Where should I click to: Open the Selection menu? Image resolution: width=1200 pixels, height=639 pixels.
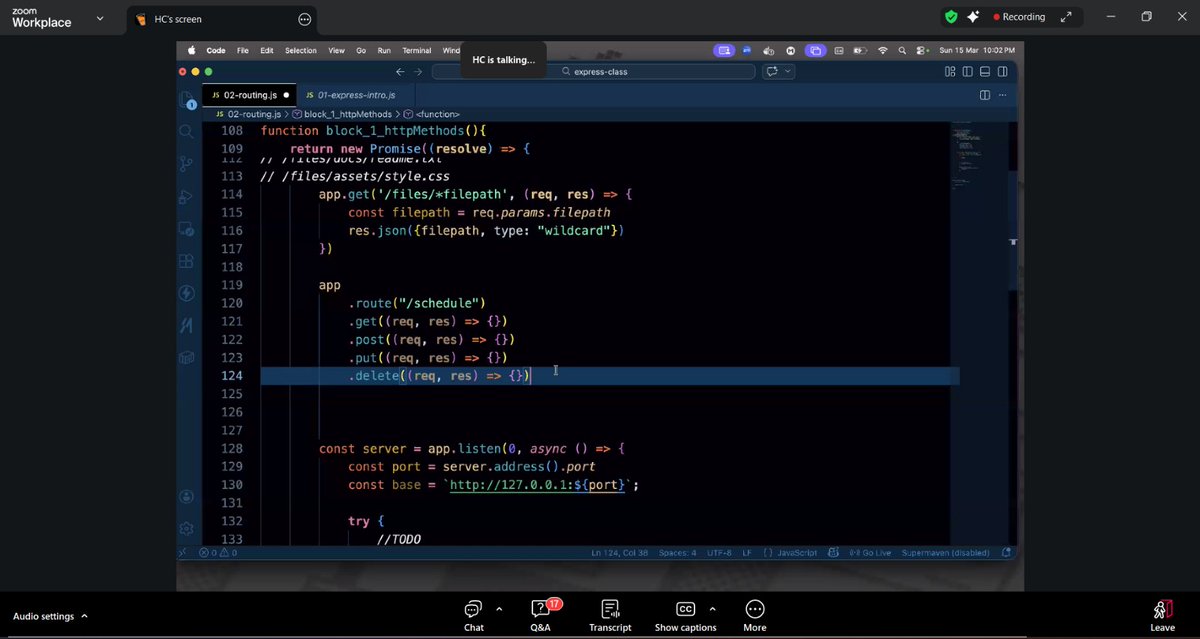[x=301, y=50]
